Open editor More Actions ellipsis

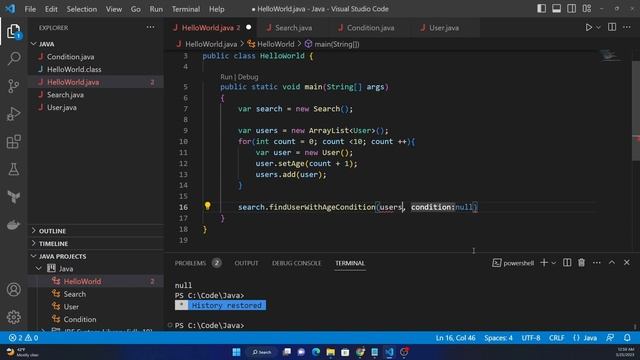(627, 27)
